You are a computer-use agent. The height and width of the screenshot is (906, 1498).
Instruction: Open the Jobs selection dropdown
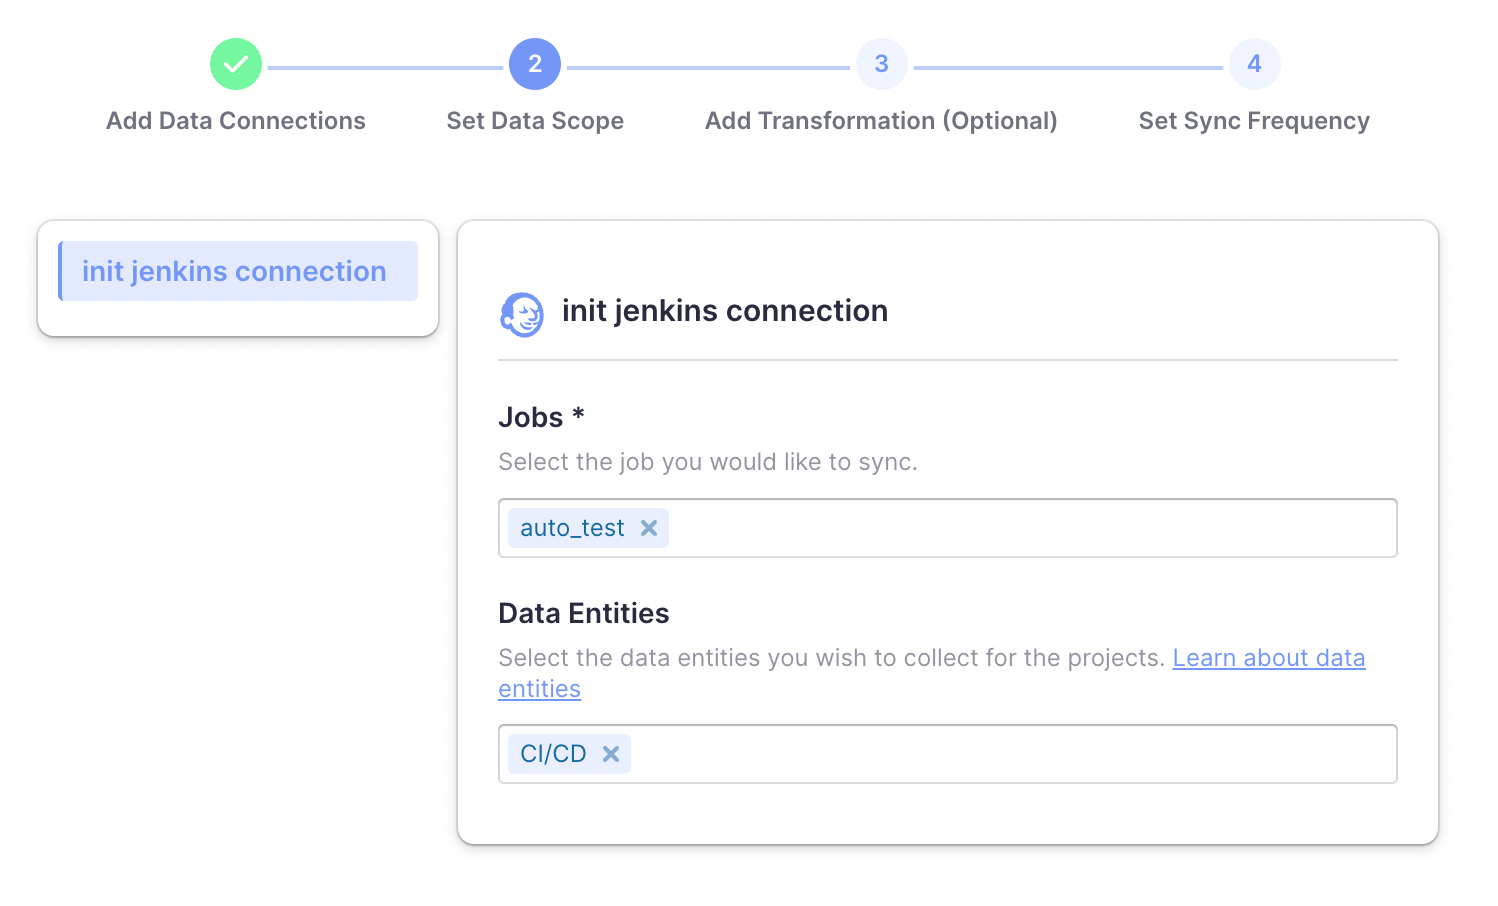pyautogui.click(x=1030, y=528)
